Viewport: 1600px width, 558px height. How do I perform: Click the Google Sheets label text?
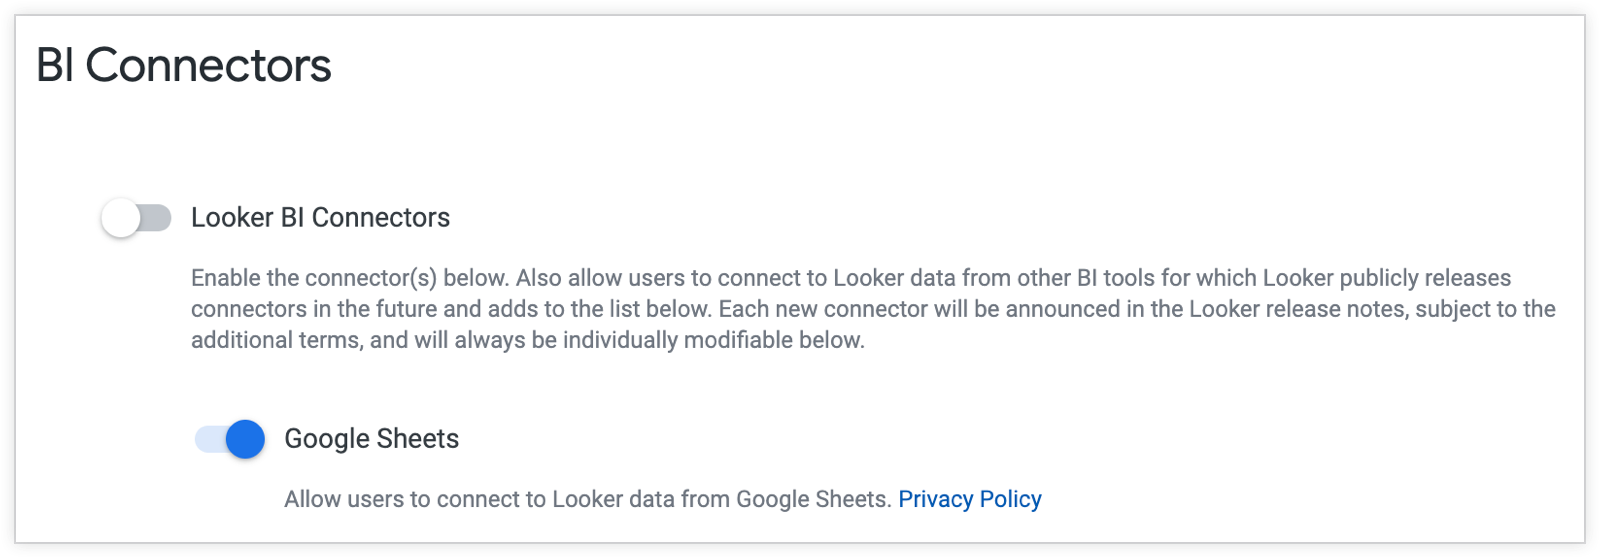point(371,439)
